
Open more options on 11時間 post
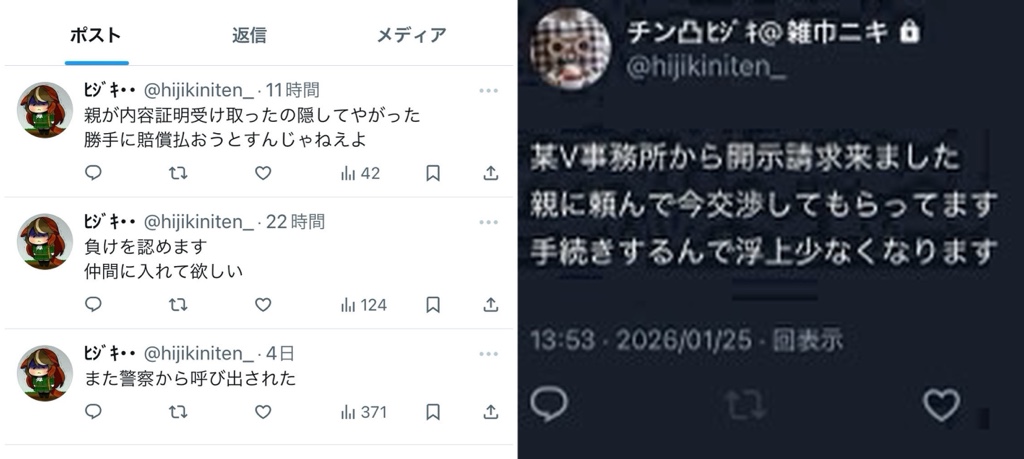coord(488,91)
